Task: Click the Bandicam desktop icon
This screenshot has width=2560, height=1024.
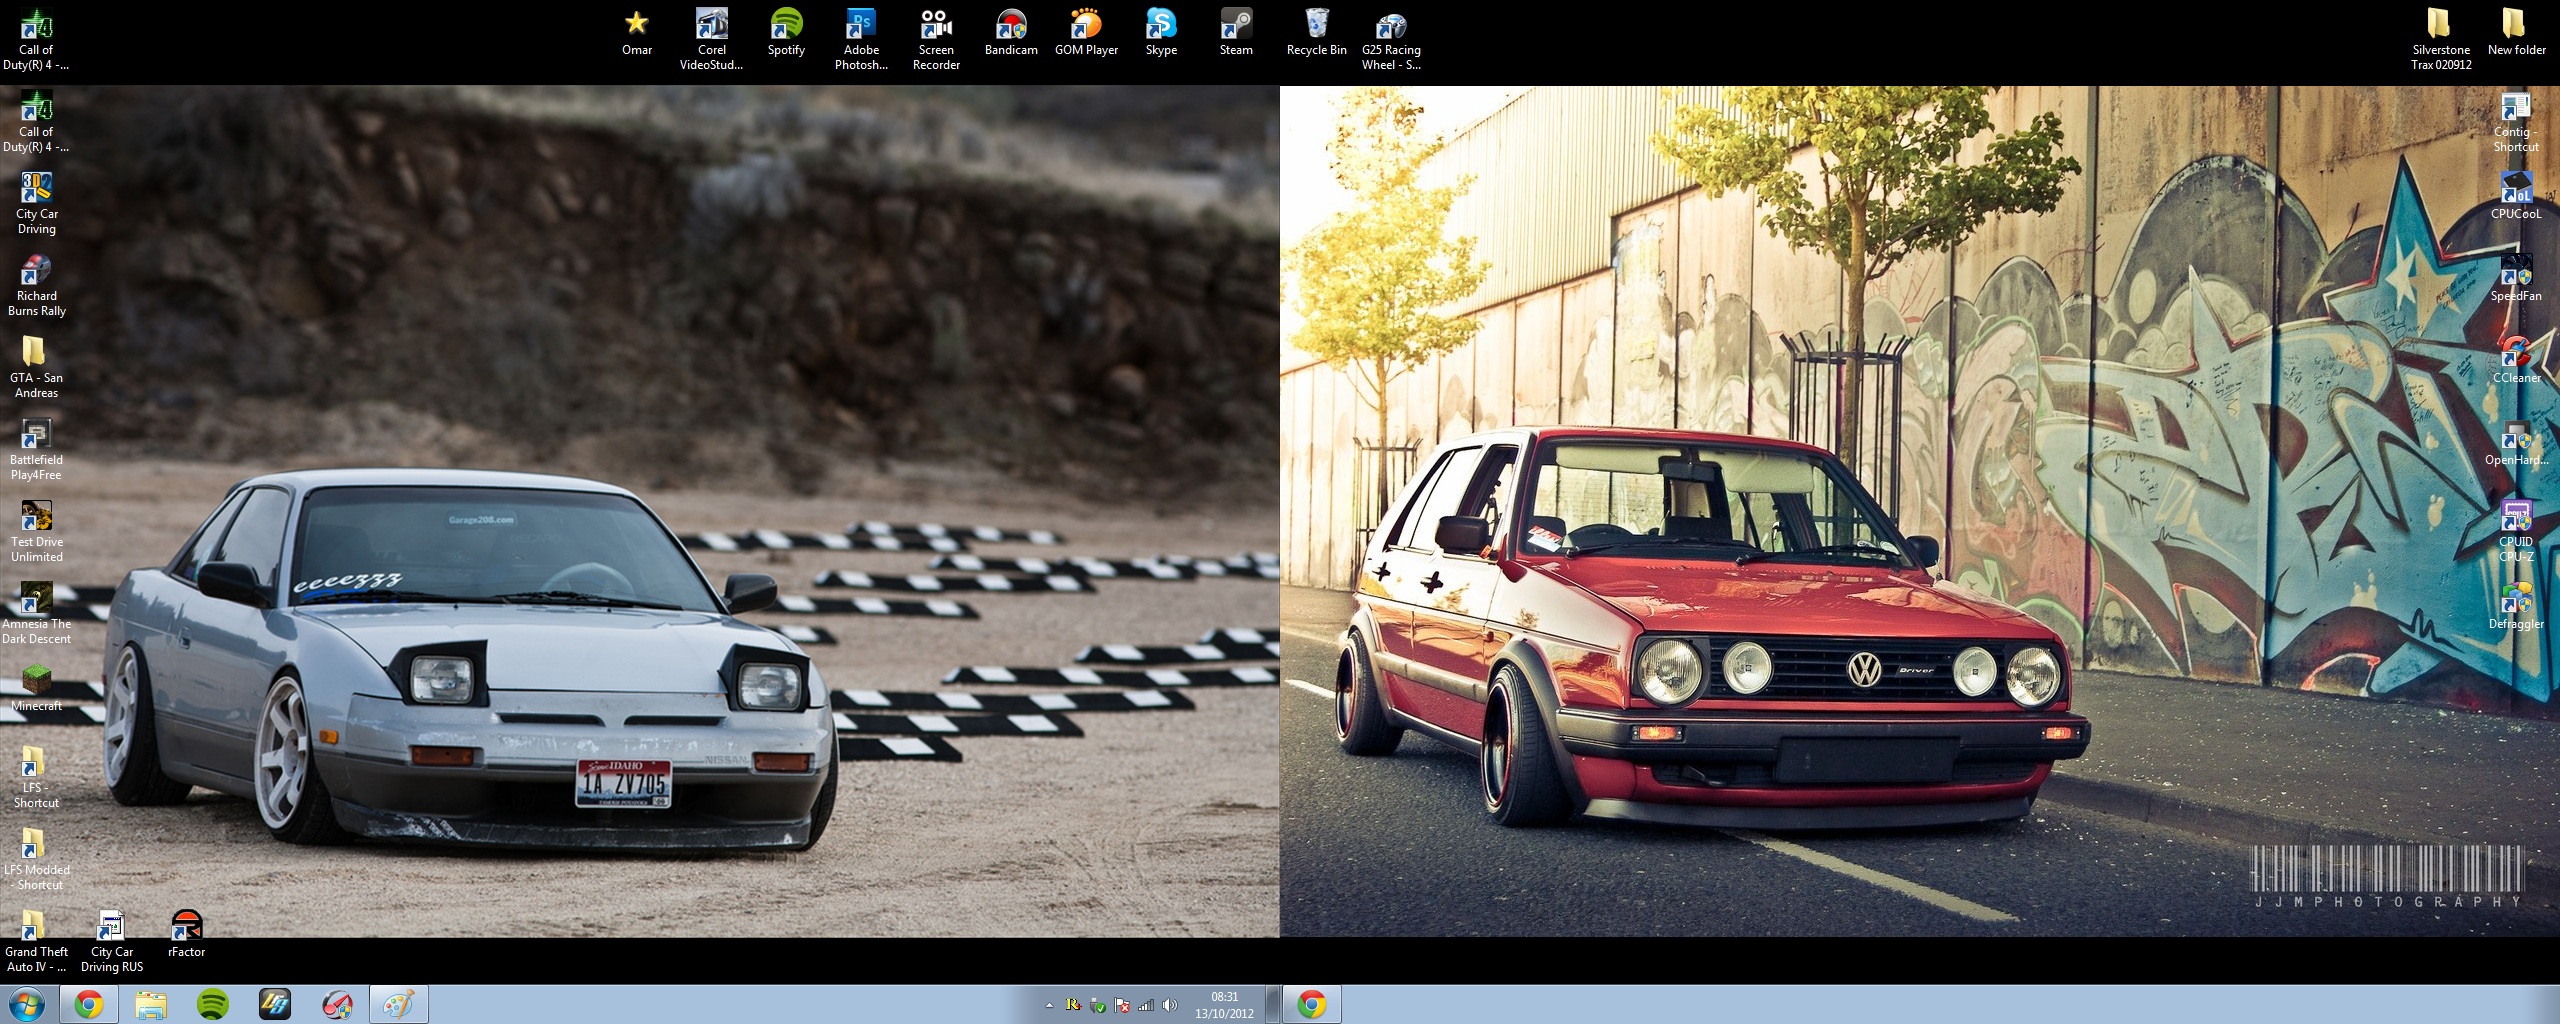Action: pos(1011,31)
